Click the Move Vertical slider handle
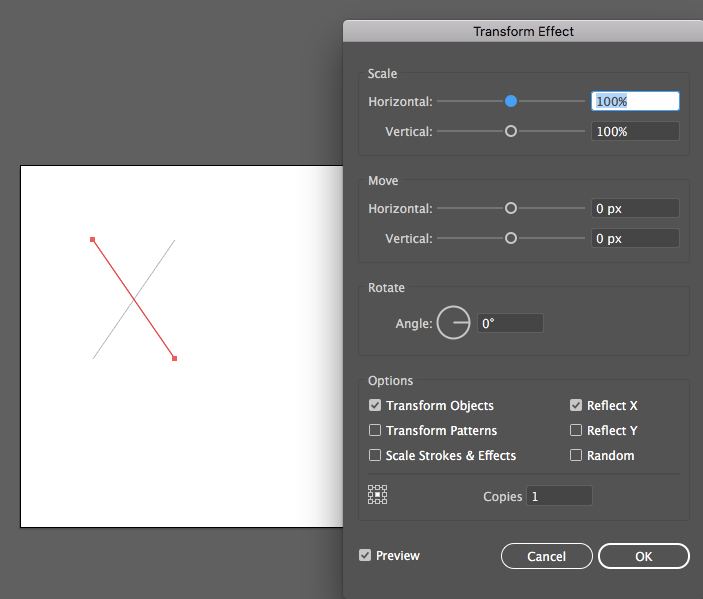Screen dimensions: 703x599 coord(511,238)
